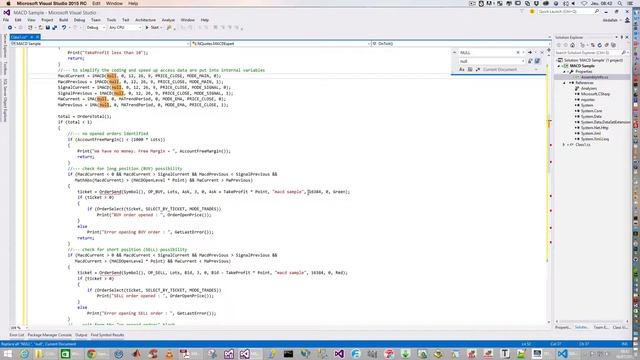Toggle Use Regular Expressions in find panel
Screen dimensions: 640x360
coord(478,69)
